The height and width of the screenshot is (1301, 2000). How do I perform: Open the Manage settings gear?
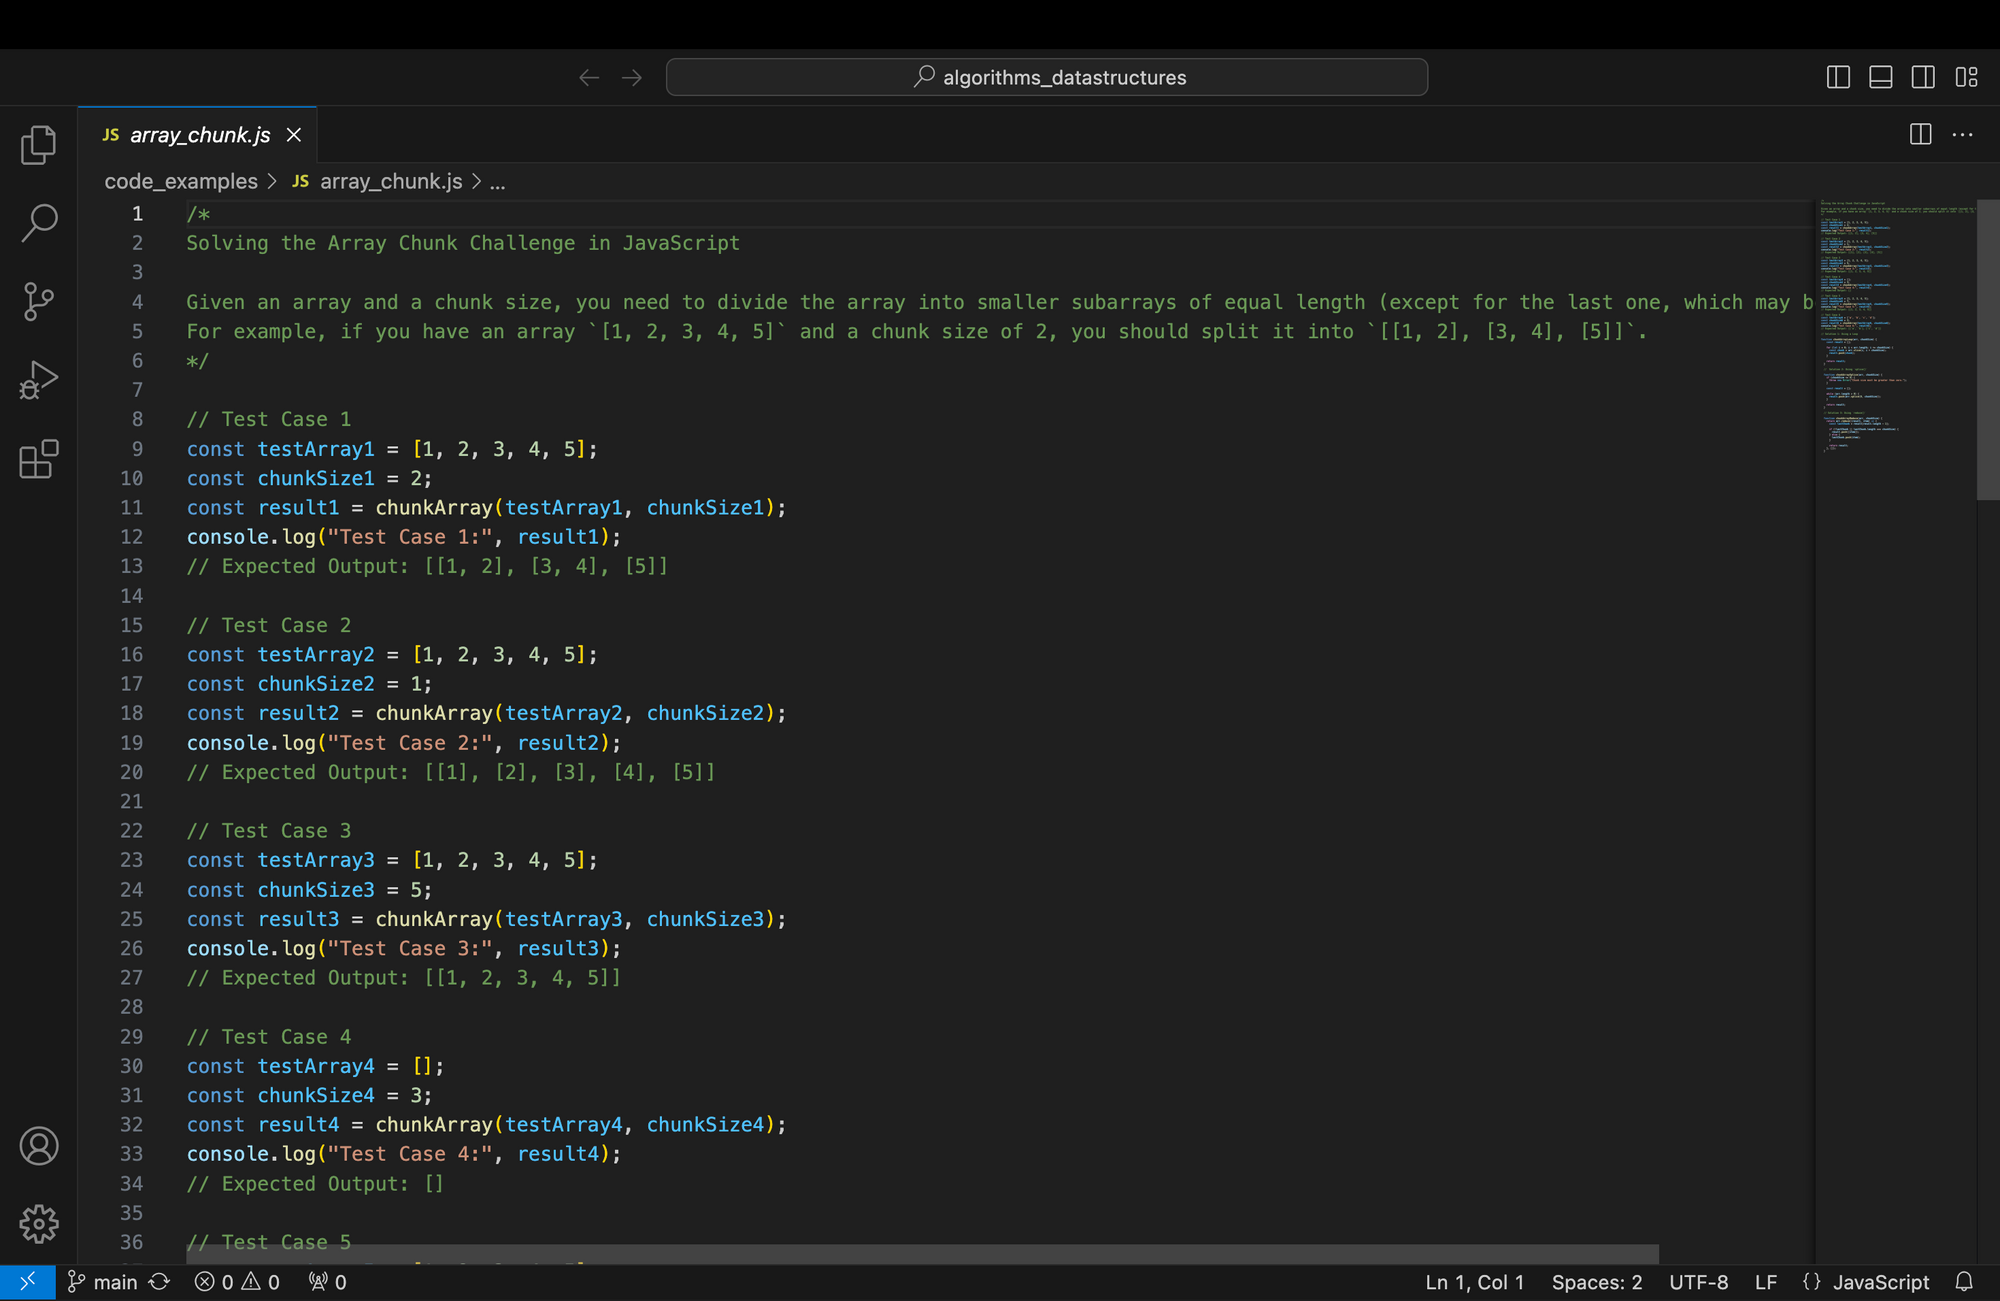click(x=38, y=1224)
